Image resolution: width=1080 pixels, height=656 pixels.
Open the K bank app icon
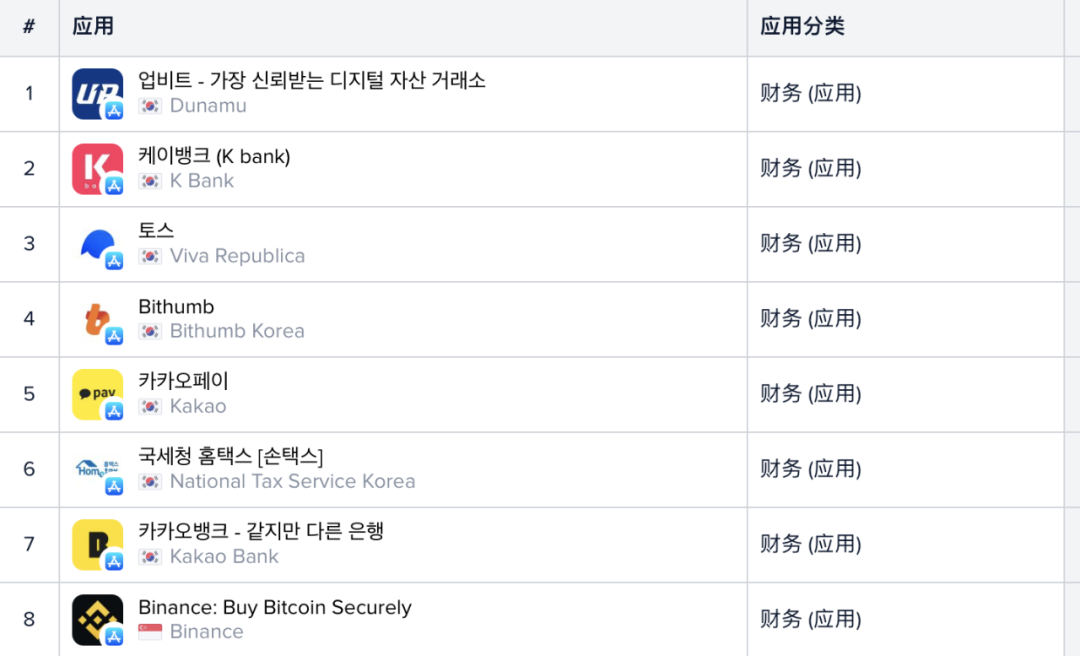pyautogui.click(x=98, y=169)
